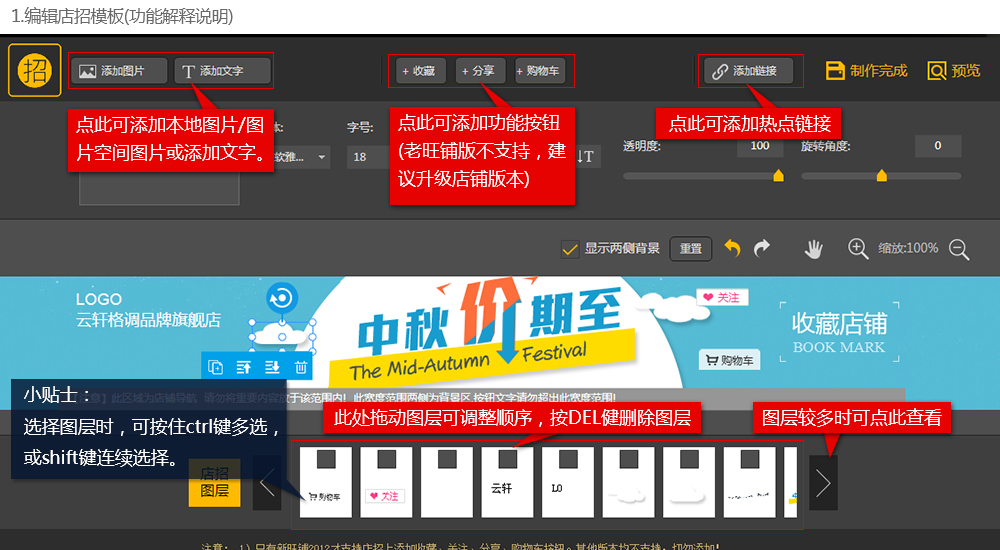Image resolution: width=1000 pixels, height=550 pixels.
Task: Select the 云轩 layer thumbnail
Action: [508, 482]
